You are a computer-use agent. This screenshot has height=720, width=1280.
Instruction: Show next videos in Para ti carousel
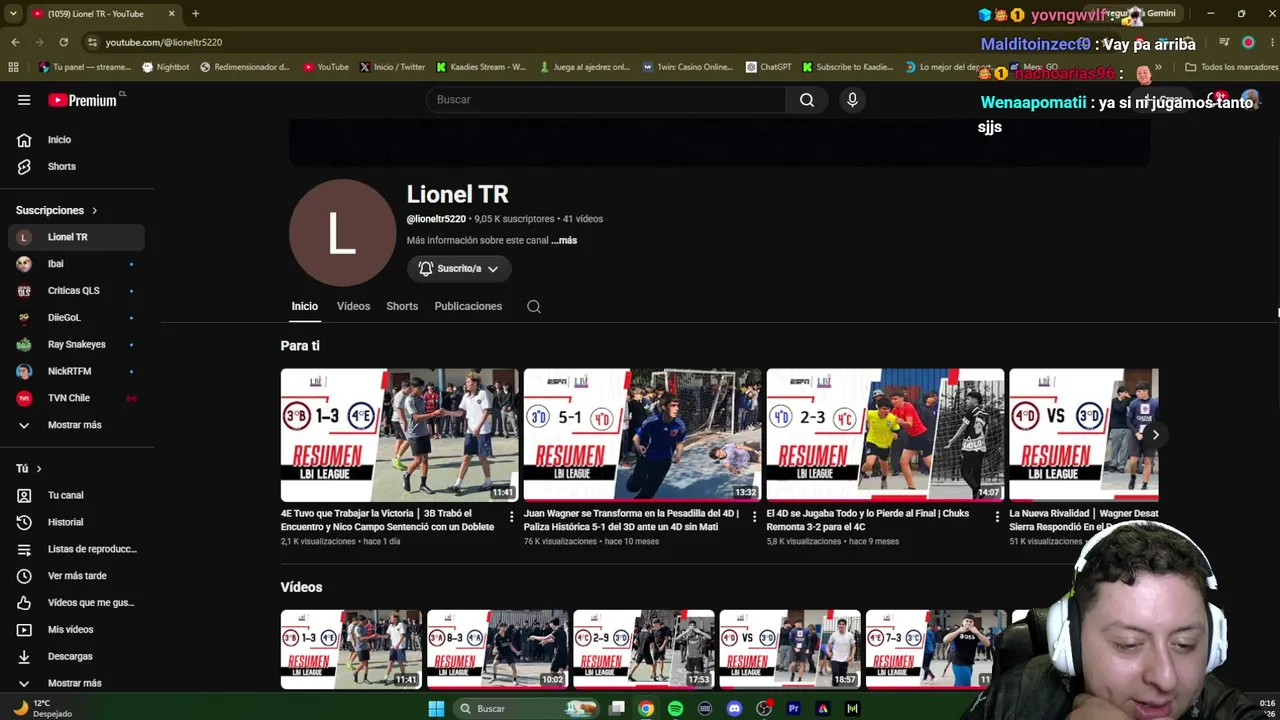click(1155, 435)
